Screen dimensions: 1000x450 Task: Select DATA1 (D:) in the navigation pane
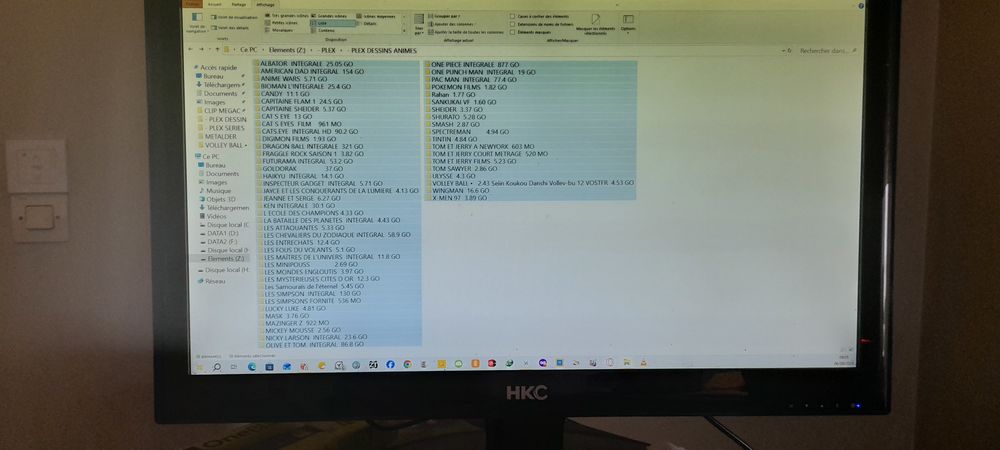(219, 233)
